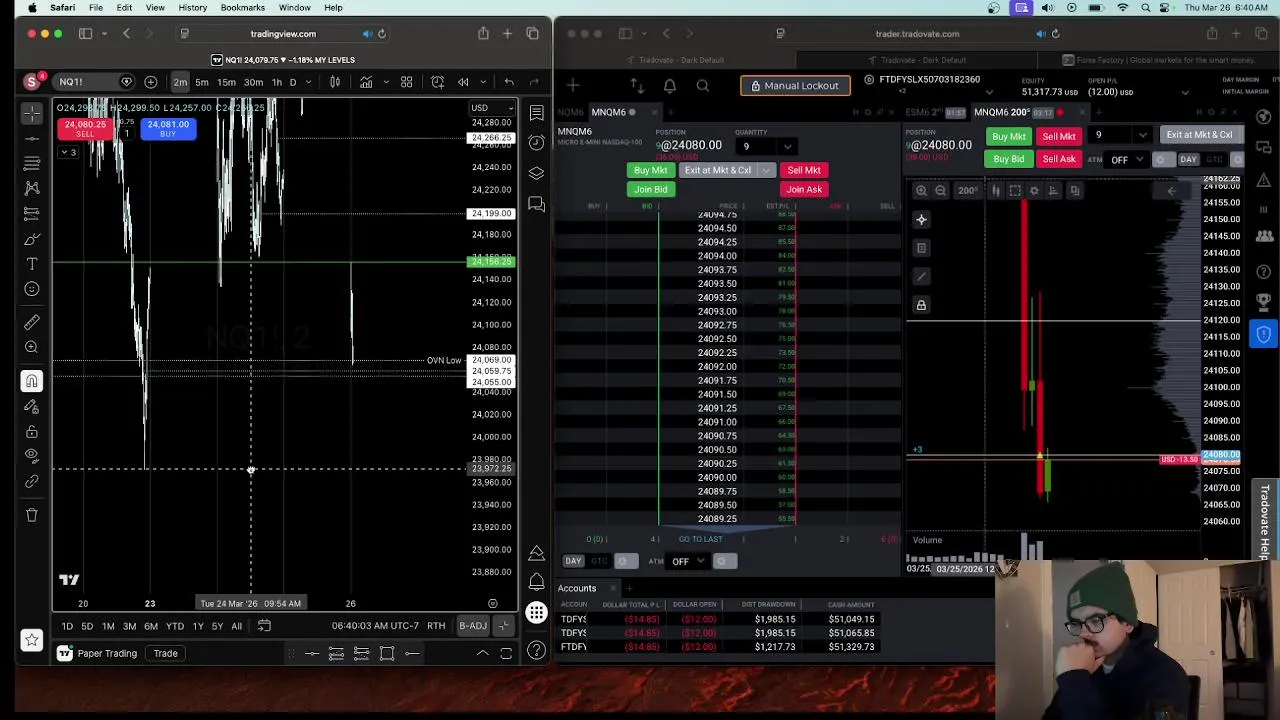This screenshot has height=720, width=1280.
Task: Click the trash remove objects icon
Action: click(x=32, y=515)
